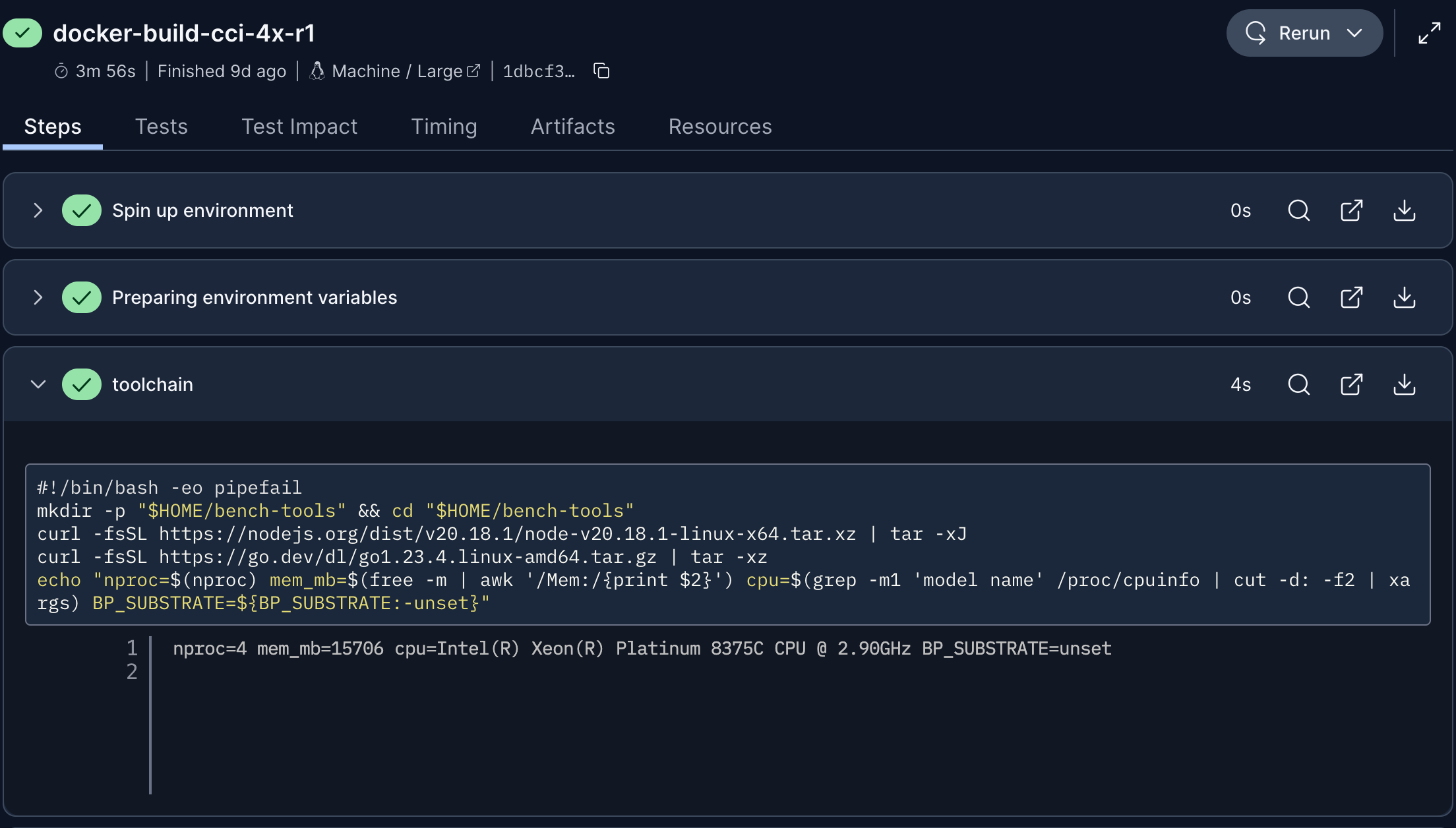Open toolchain output in new tab
This screenshot has height=828, width=1456.
(x=1352, y=385)
